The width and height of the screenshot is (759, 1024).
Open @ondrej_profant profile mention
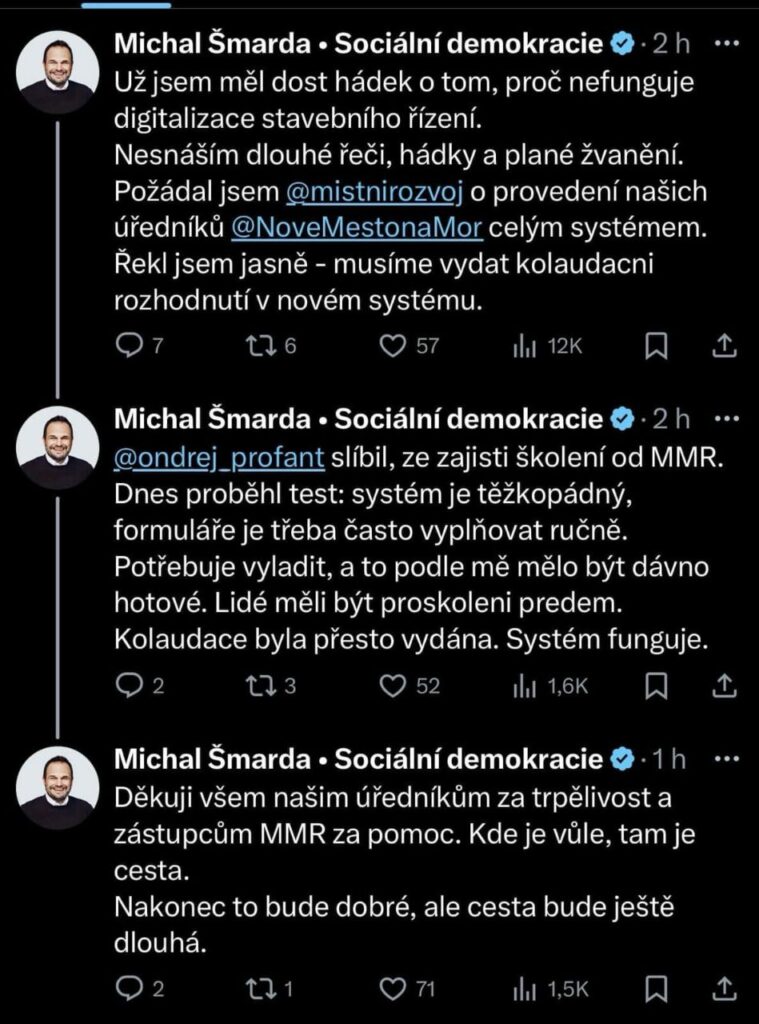(x=219, y=458)
